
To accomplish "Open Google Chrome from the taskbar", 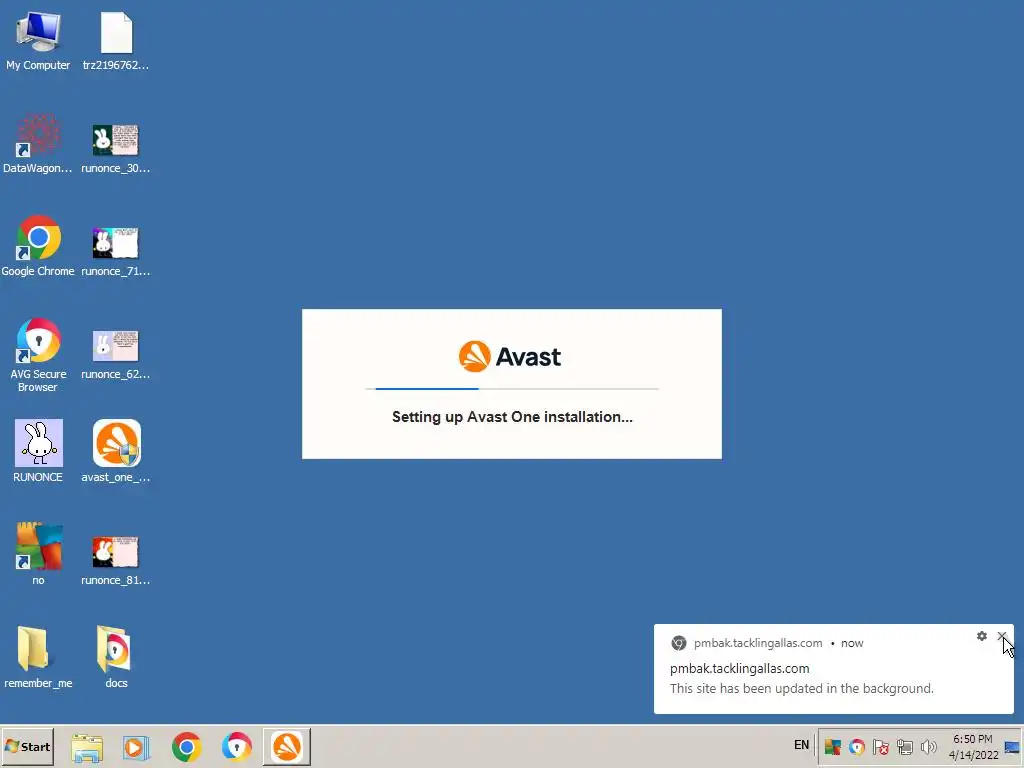I will pyautogui.click(x=187, y=747).
